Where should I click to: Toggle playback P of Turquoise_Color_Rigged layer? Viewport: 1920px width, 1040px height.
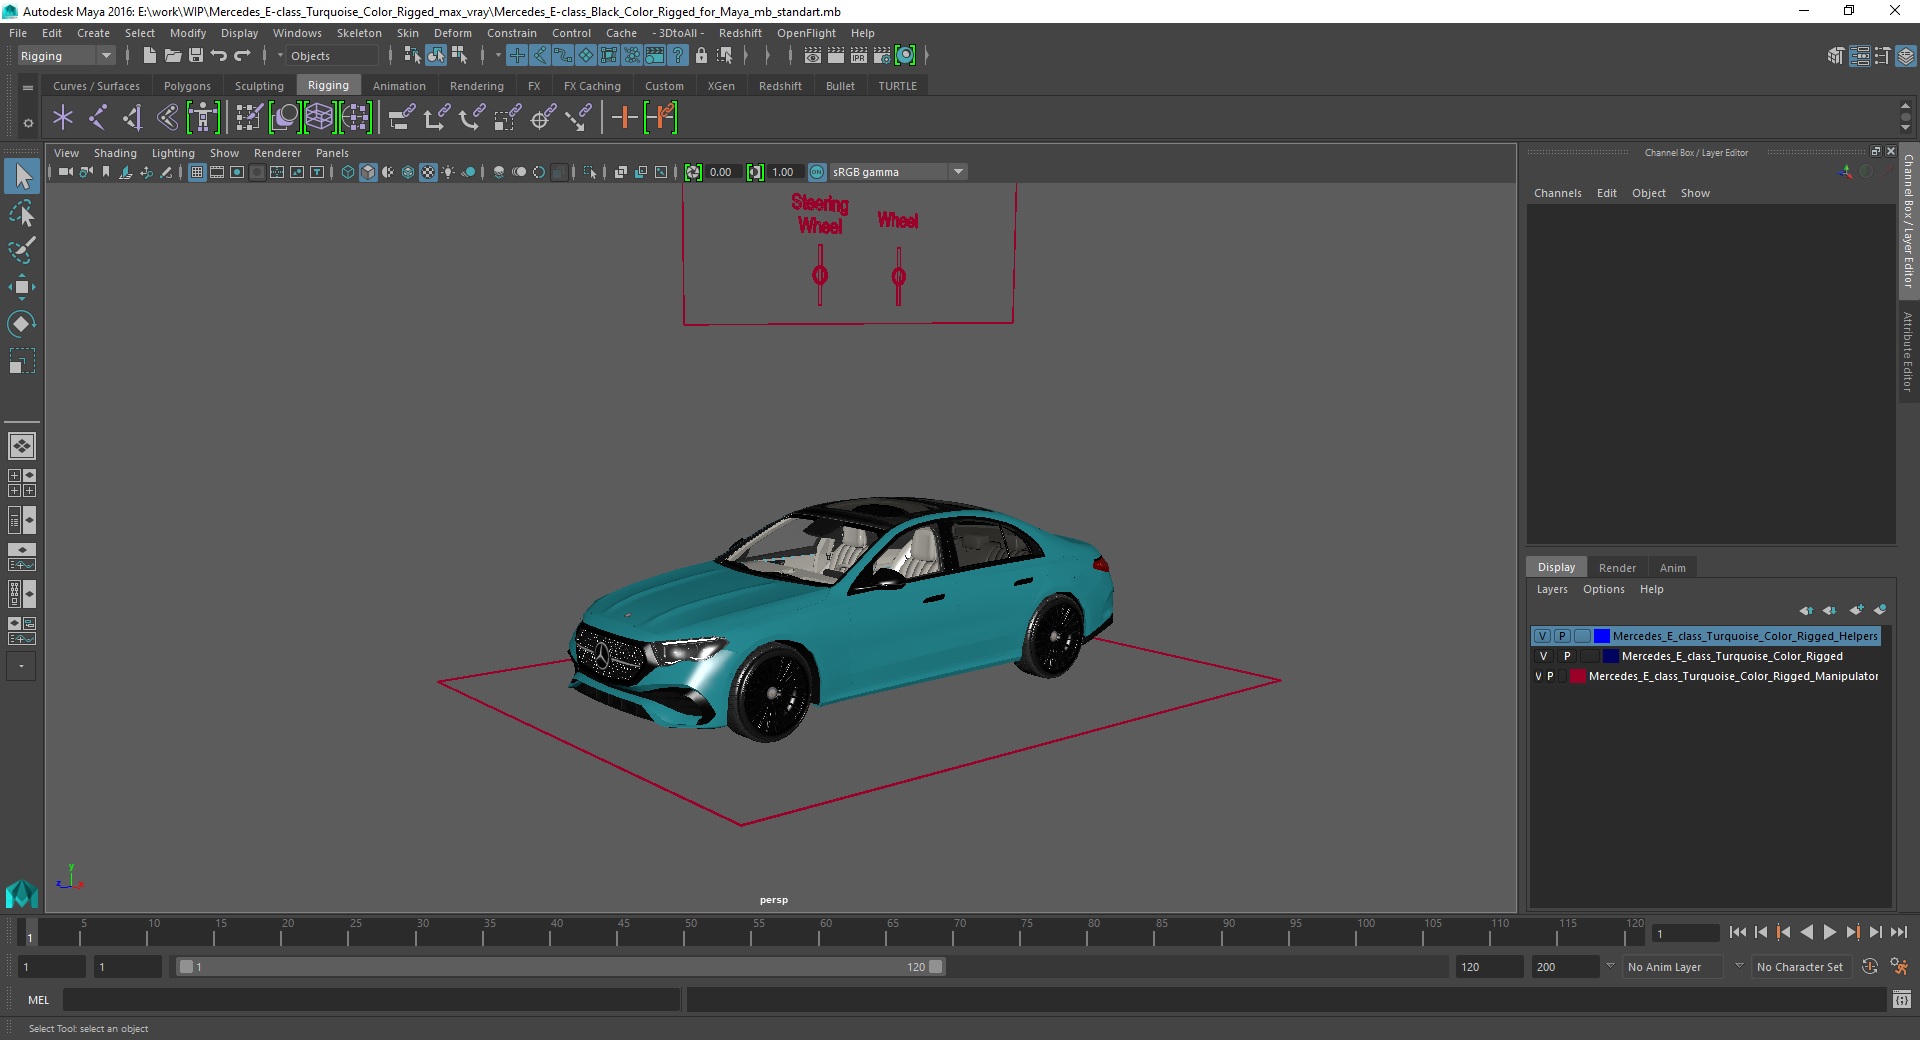pos(1567,656)
